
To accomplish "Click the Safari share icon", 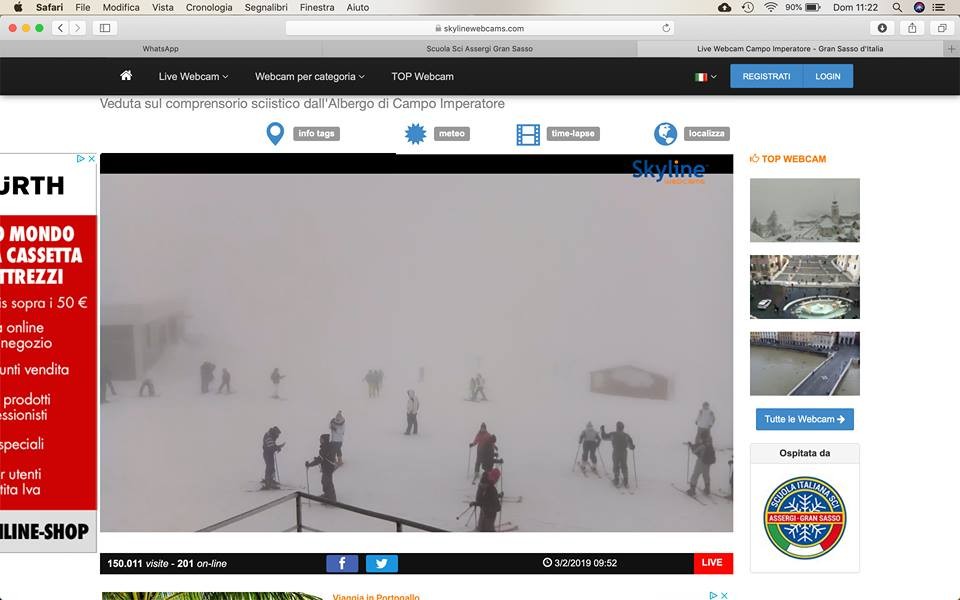I will [912, 28].
